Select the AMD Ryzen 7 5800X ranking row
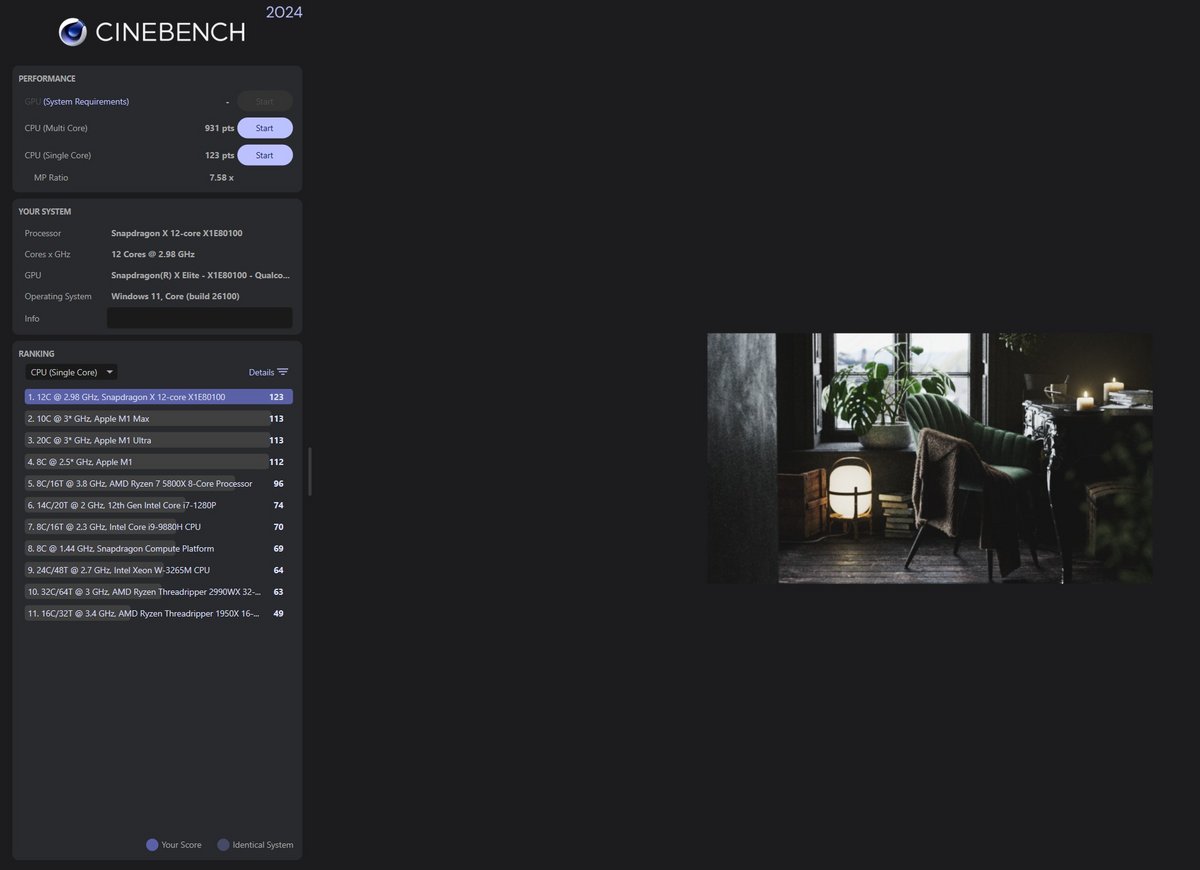 pyautogui.click(x=159, y=484)
